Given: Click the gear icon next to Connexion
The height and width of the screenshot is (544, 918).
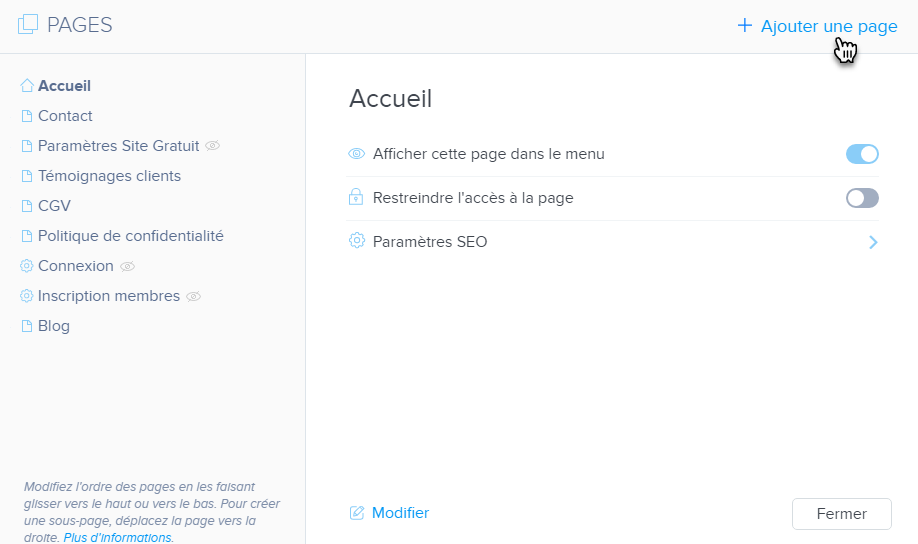Looking at the screenshot, I should pos(27,266).
